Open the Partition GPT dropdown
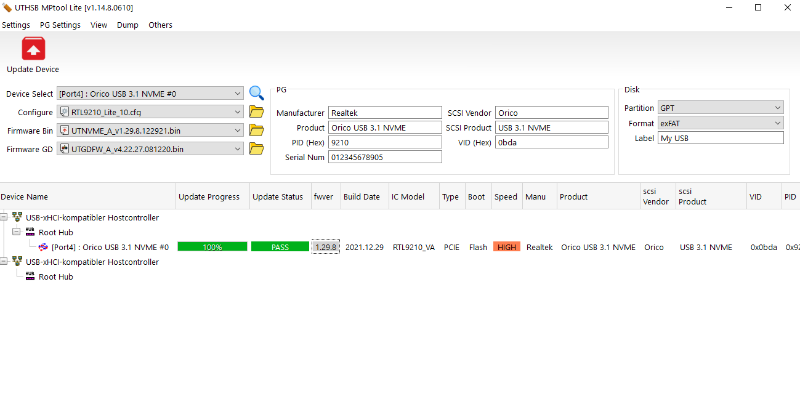Viewport: 800px width, 398px height. coord(720,108)
